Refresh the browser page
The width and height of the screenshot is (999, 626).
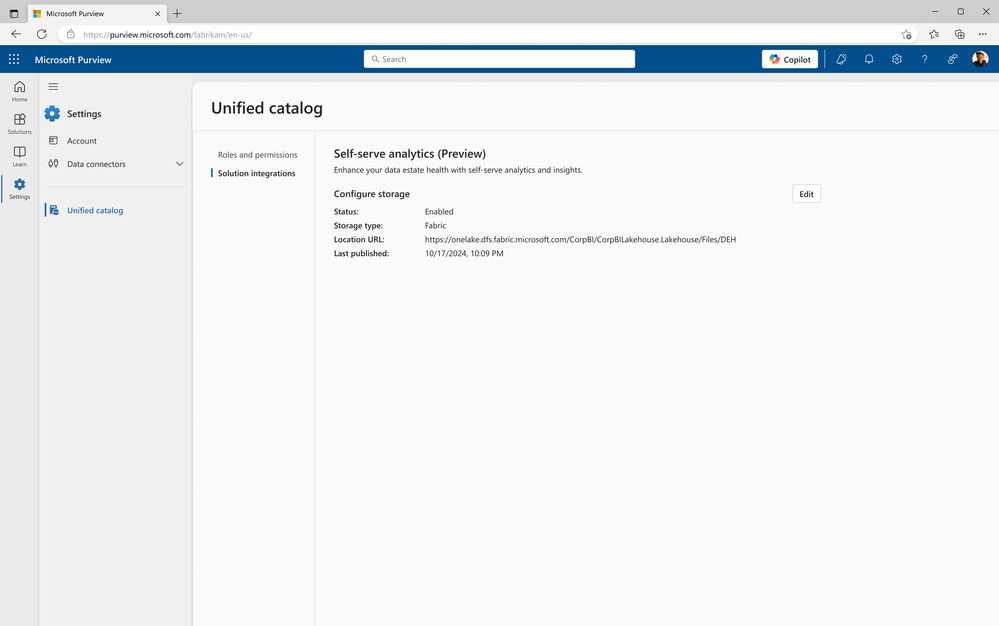pos(41,34)
